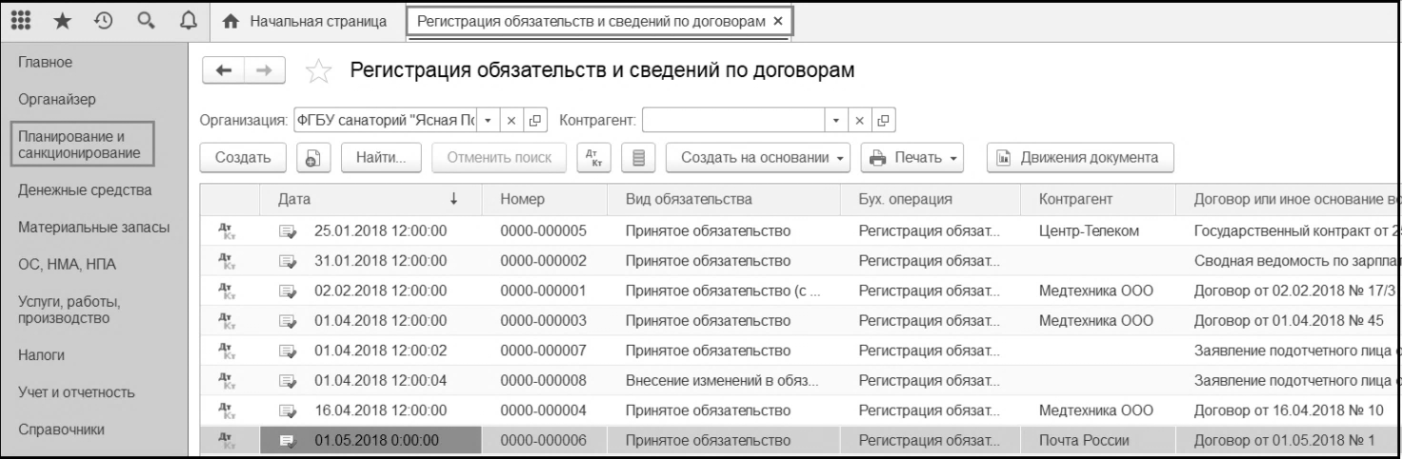Click into the Контрагент input field
Image resolution: width=1402 pixels, height=459 pixels.
pyautogui.click(x=733, y=122)
